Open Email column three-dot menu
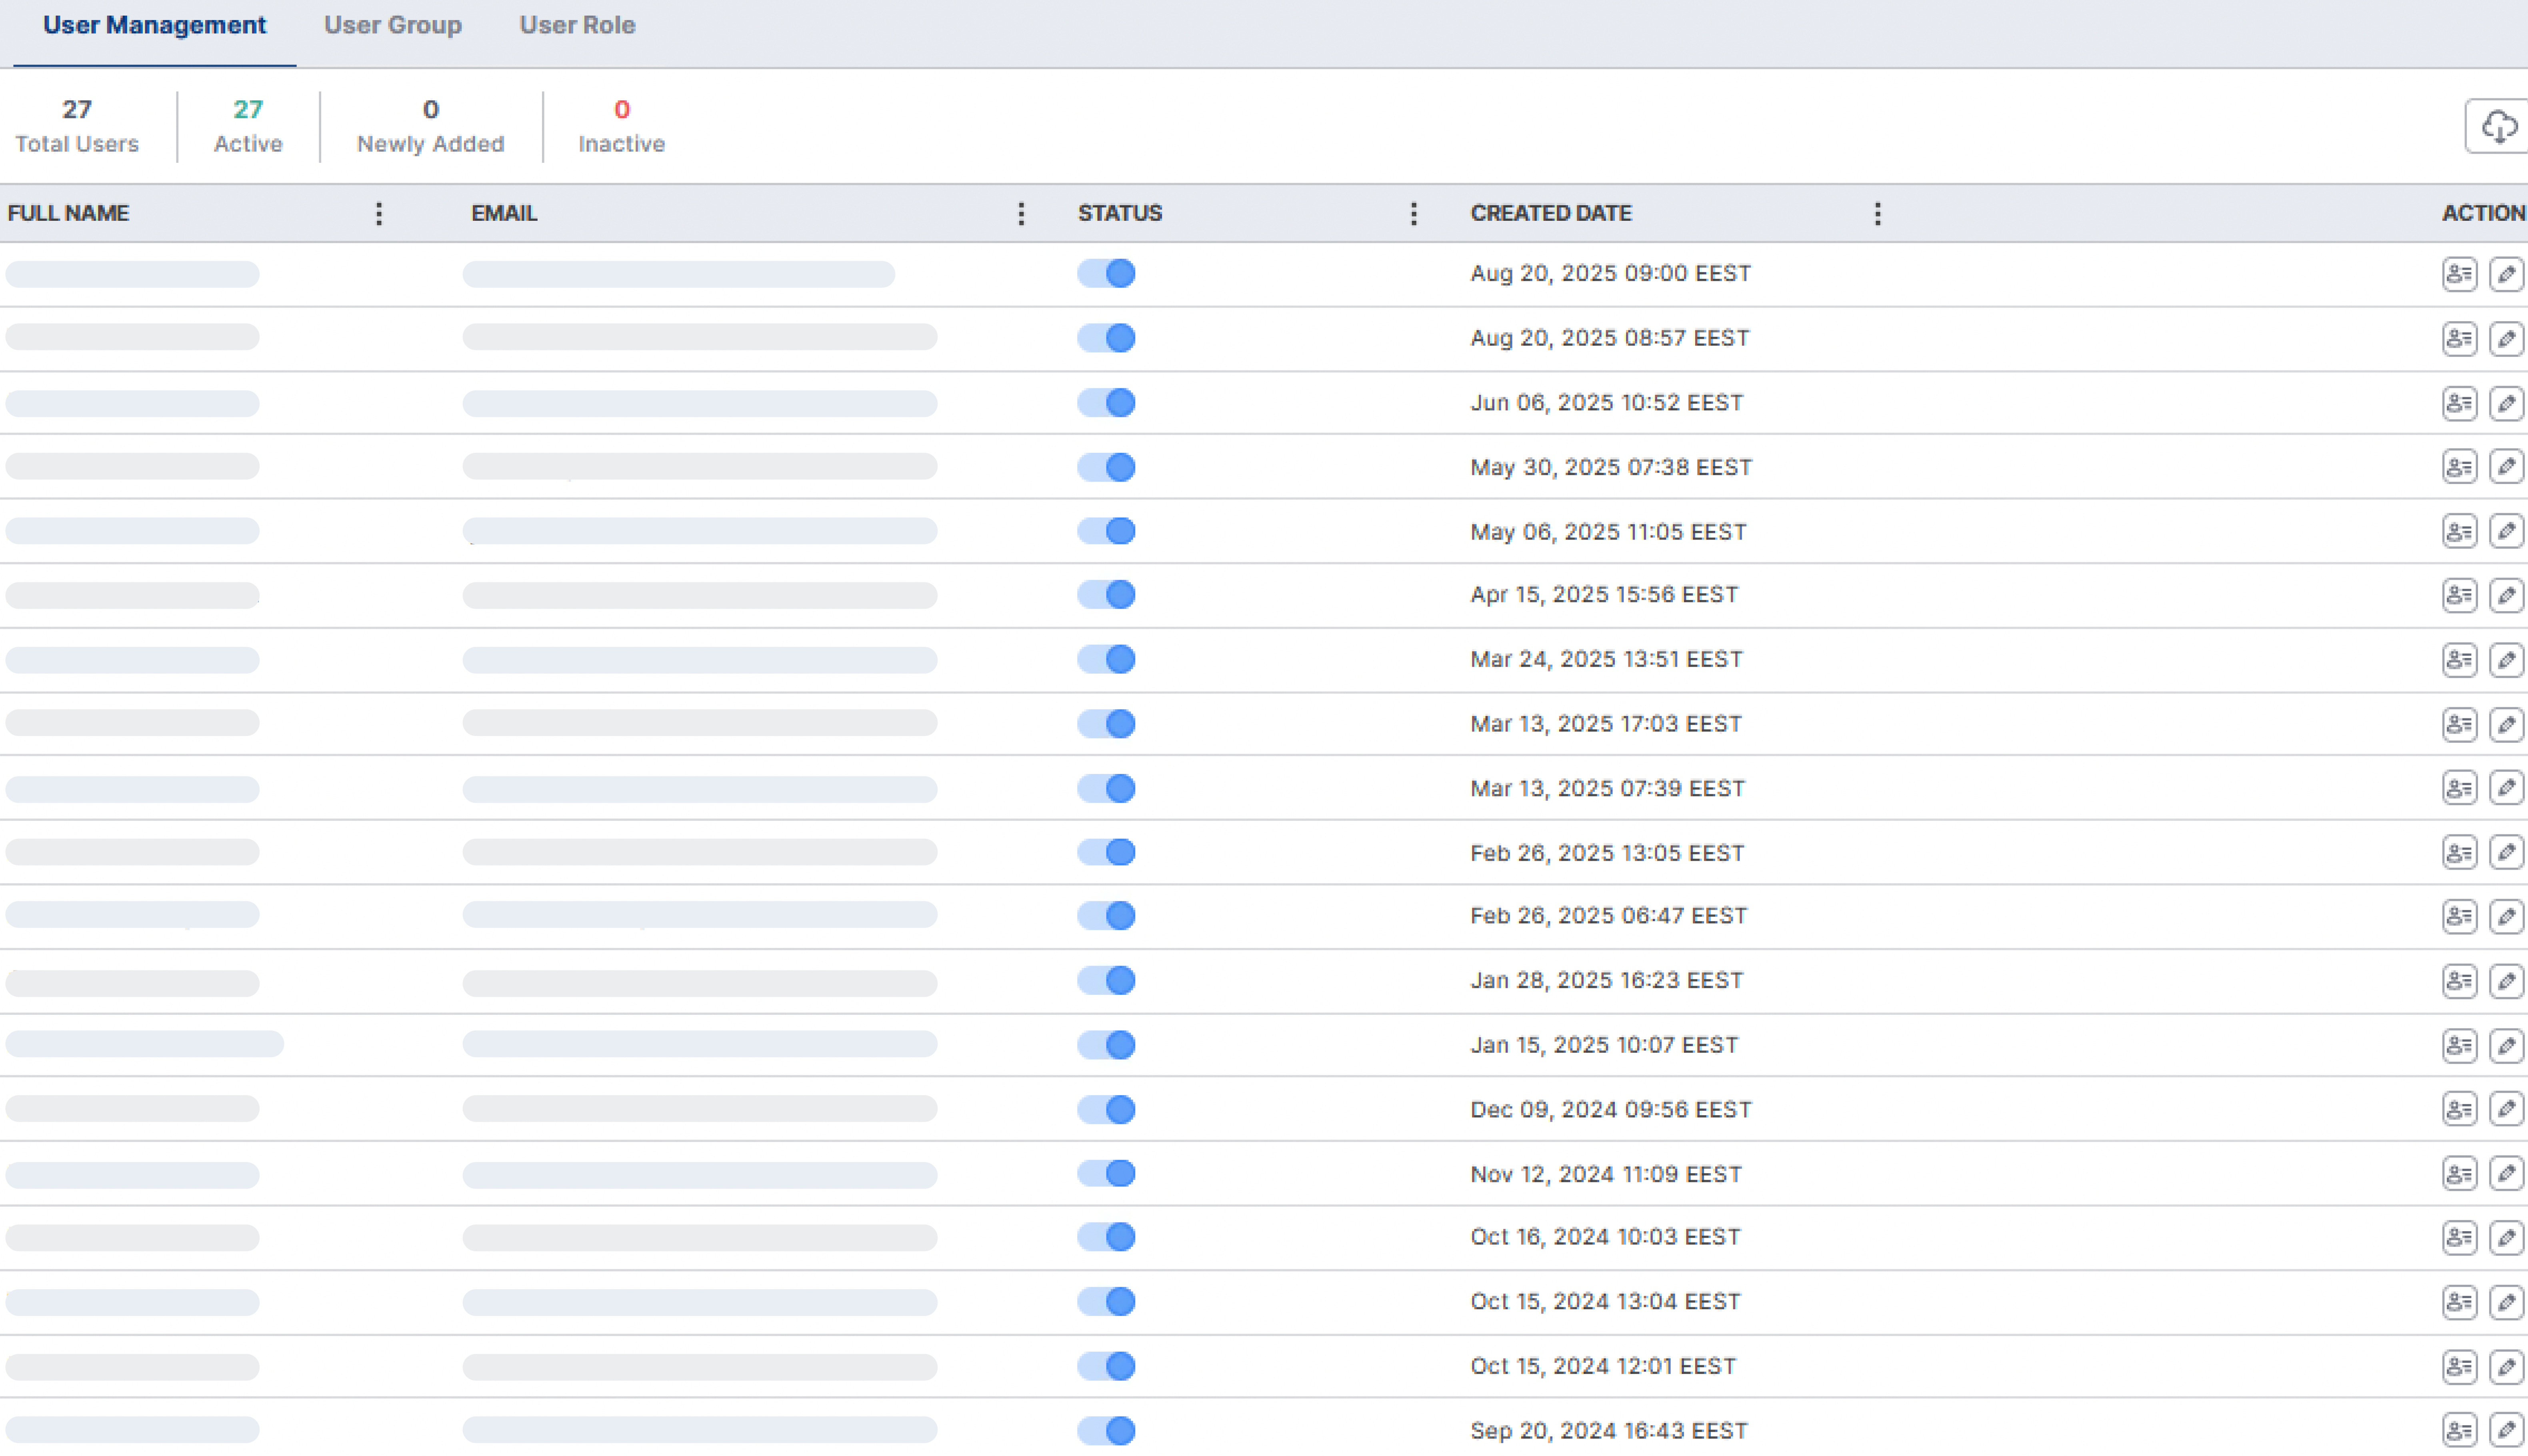 point(1020,213)
